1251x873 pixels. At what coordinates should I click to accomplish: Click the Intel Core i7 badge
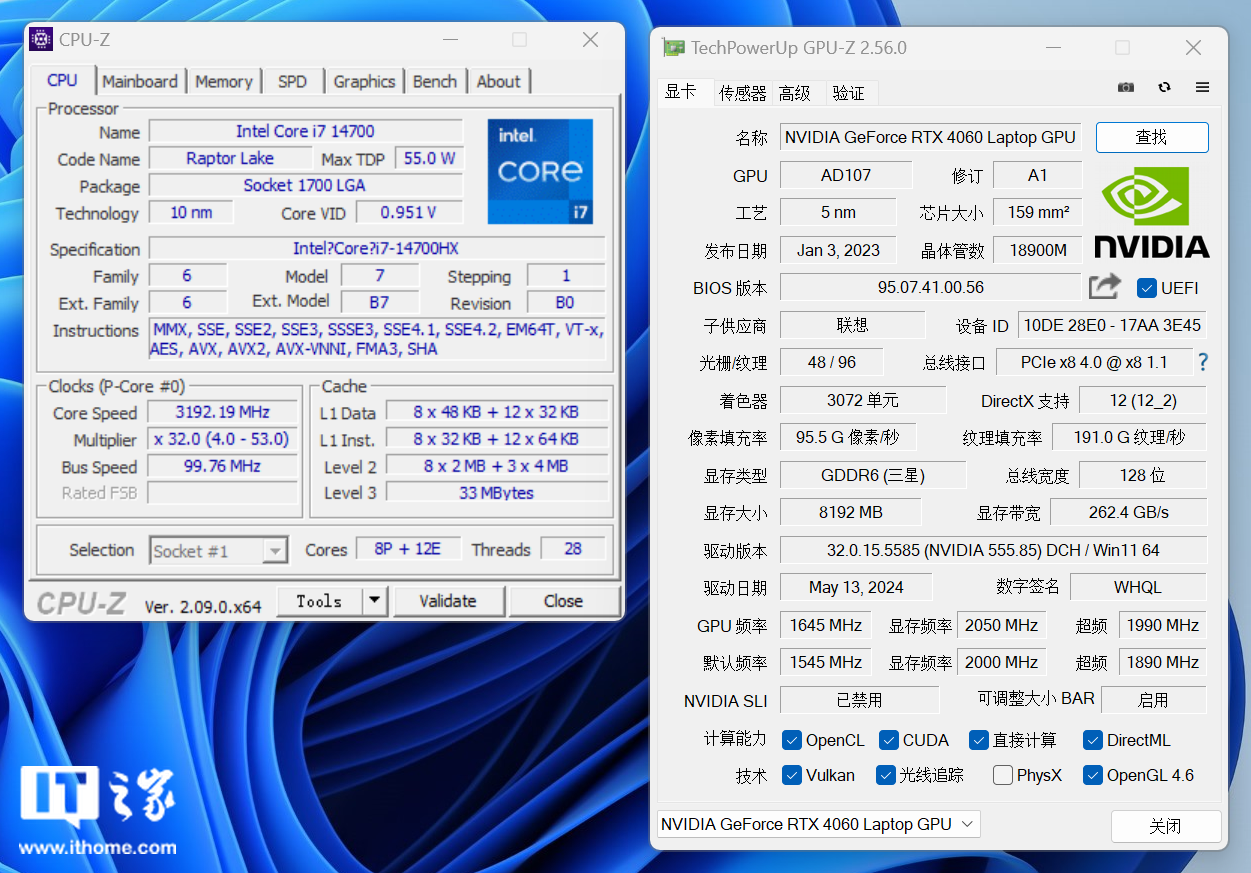click(540, 171)
